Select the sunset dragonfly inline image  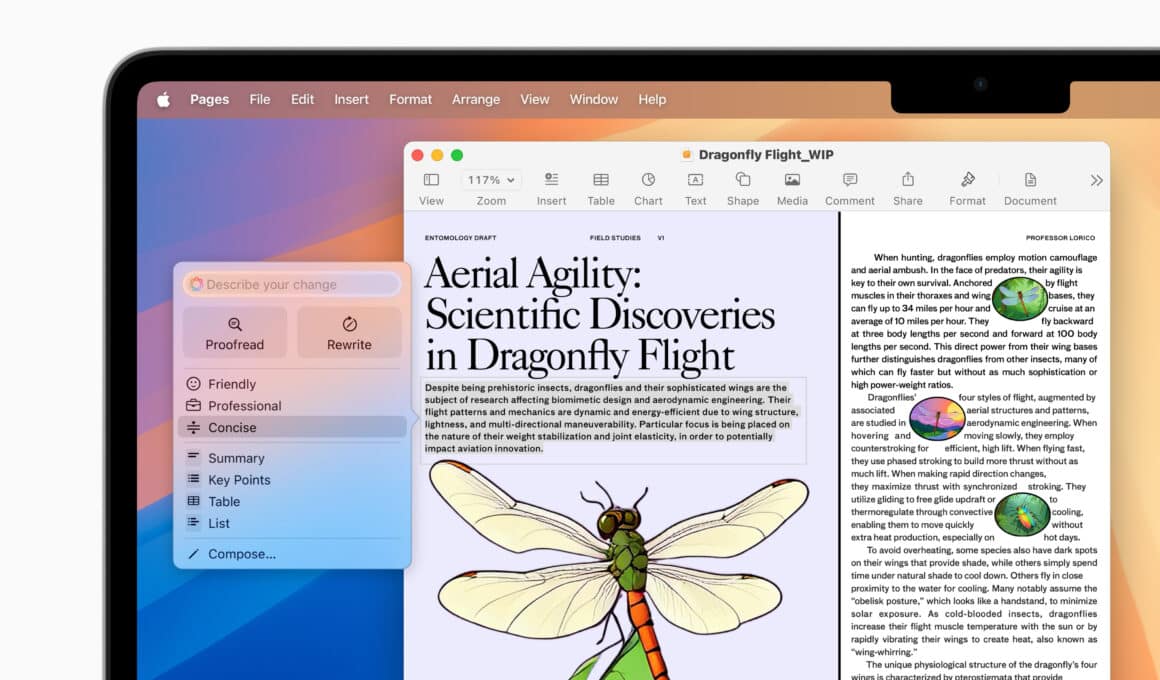(x=937, y=419)
